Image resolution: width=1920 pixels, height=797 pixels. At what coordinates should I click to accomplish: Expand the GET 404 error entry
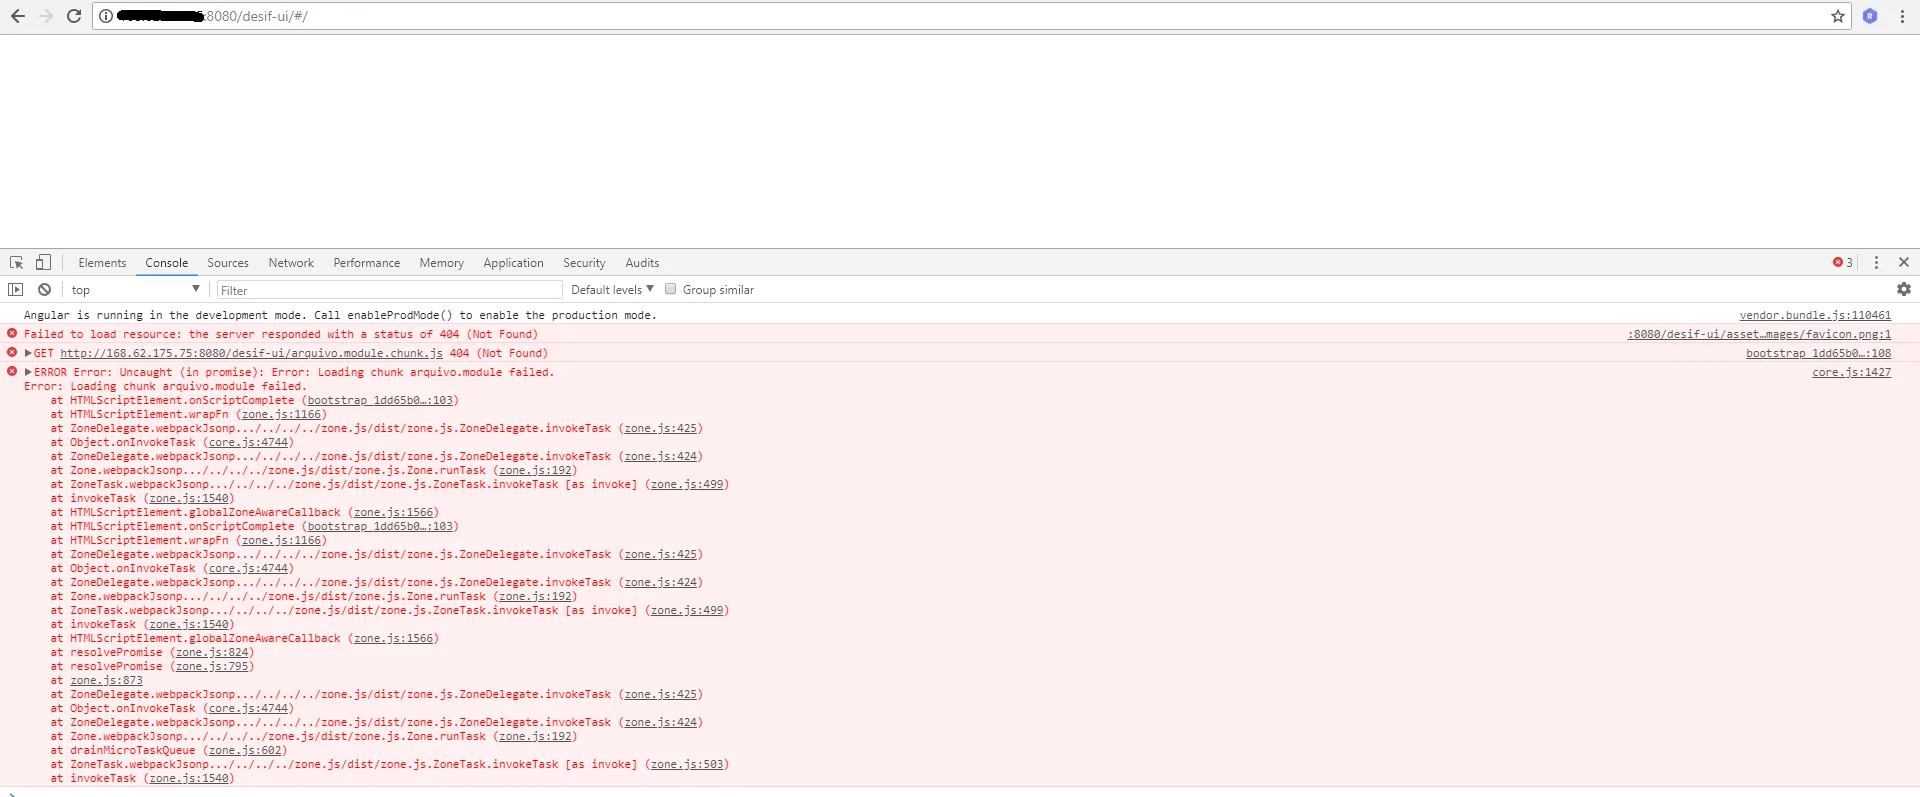click(x=28, y=353)
